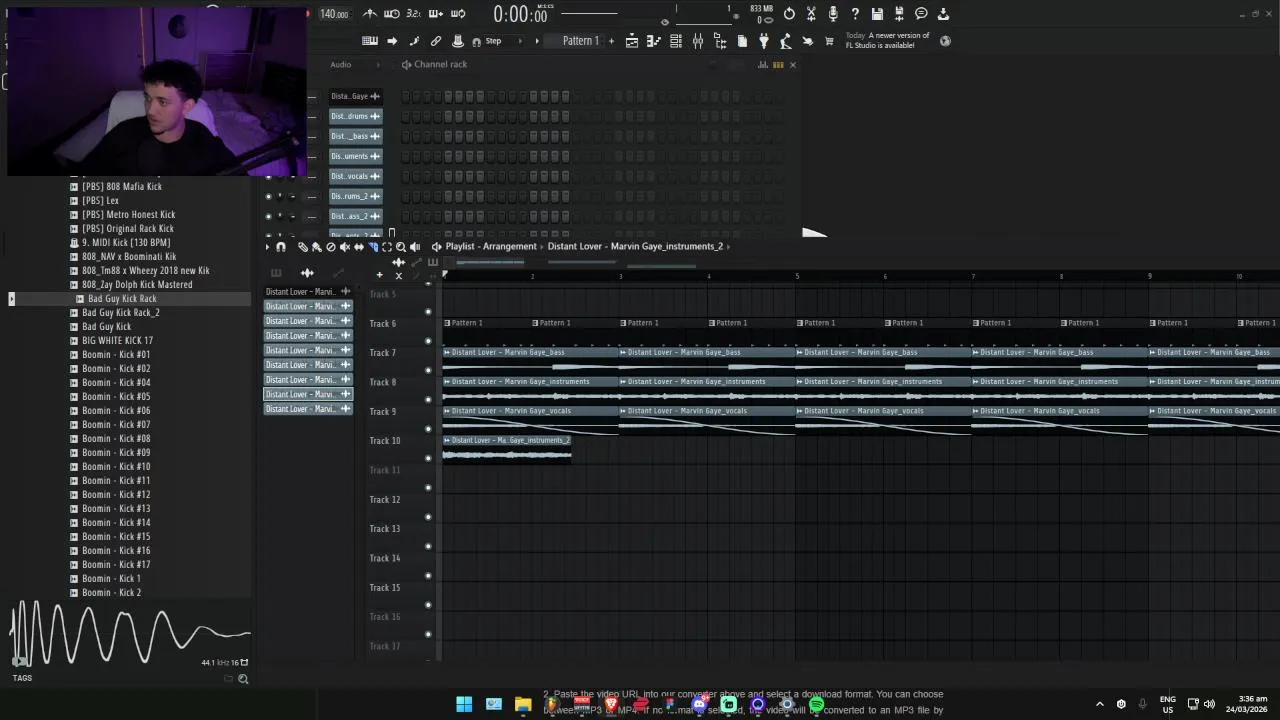Toggle the Track 12 mute dot
1280x720 pixels.
(x=428, y=517)
